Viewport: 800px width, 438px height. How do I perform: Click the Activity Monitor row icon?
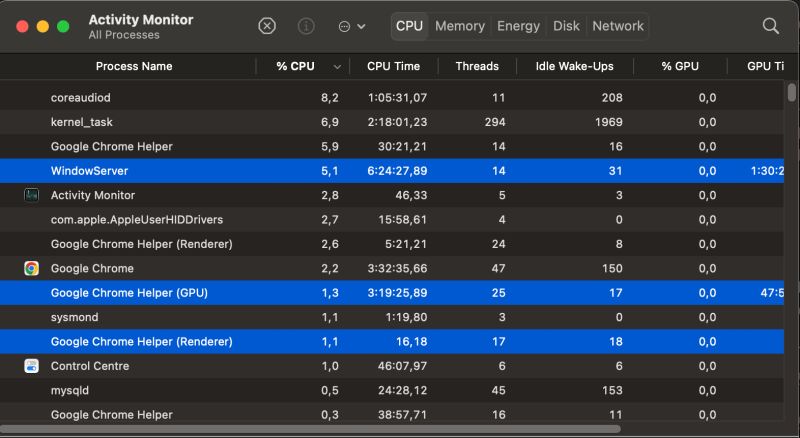click(32, 195)
